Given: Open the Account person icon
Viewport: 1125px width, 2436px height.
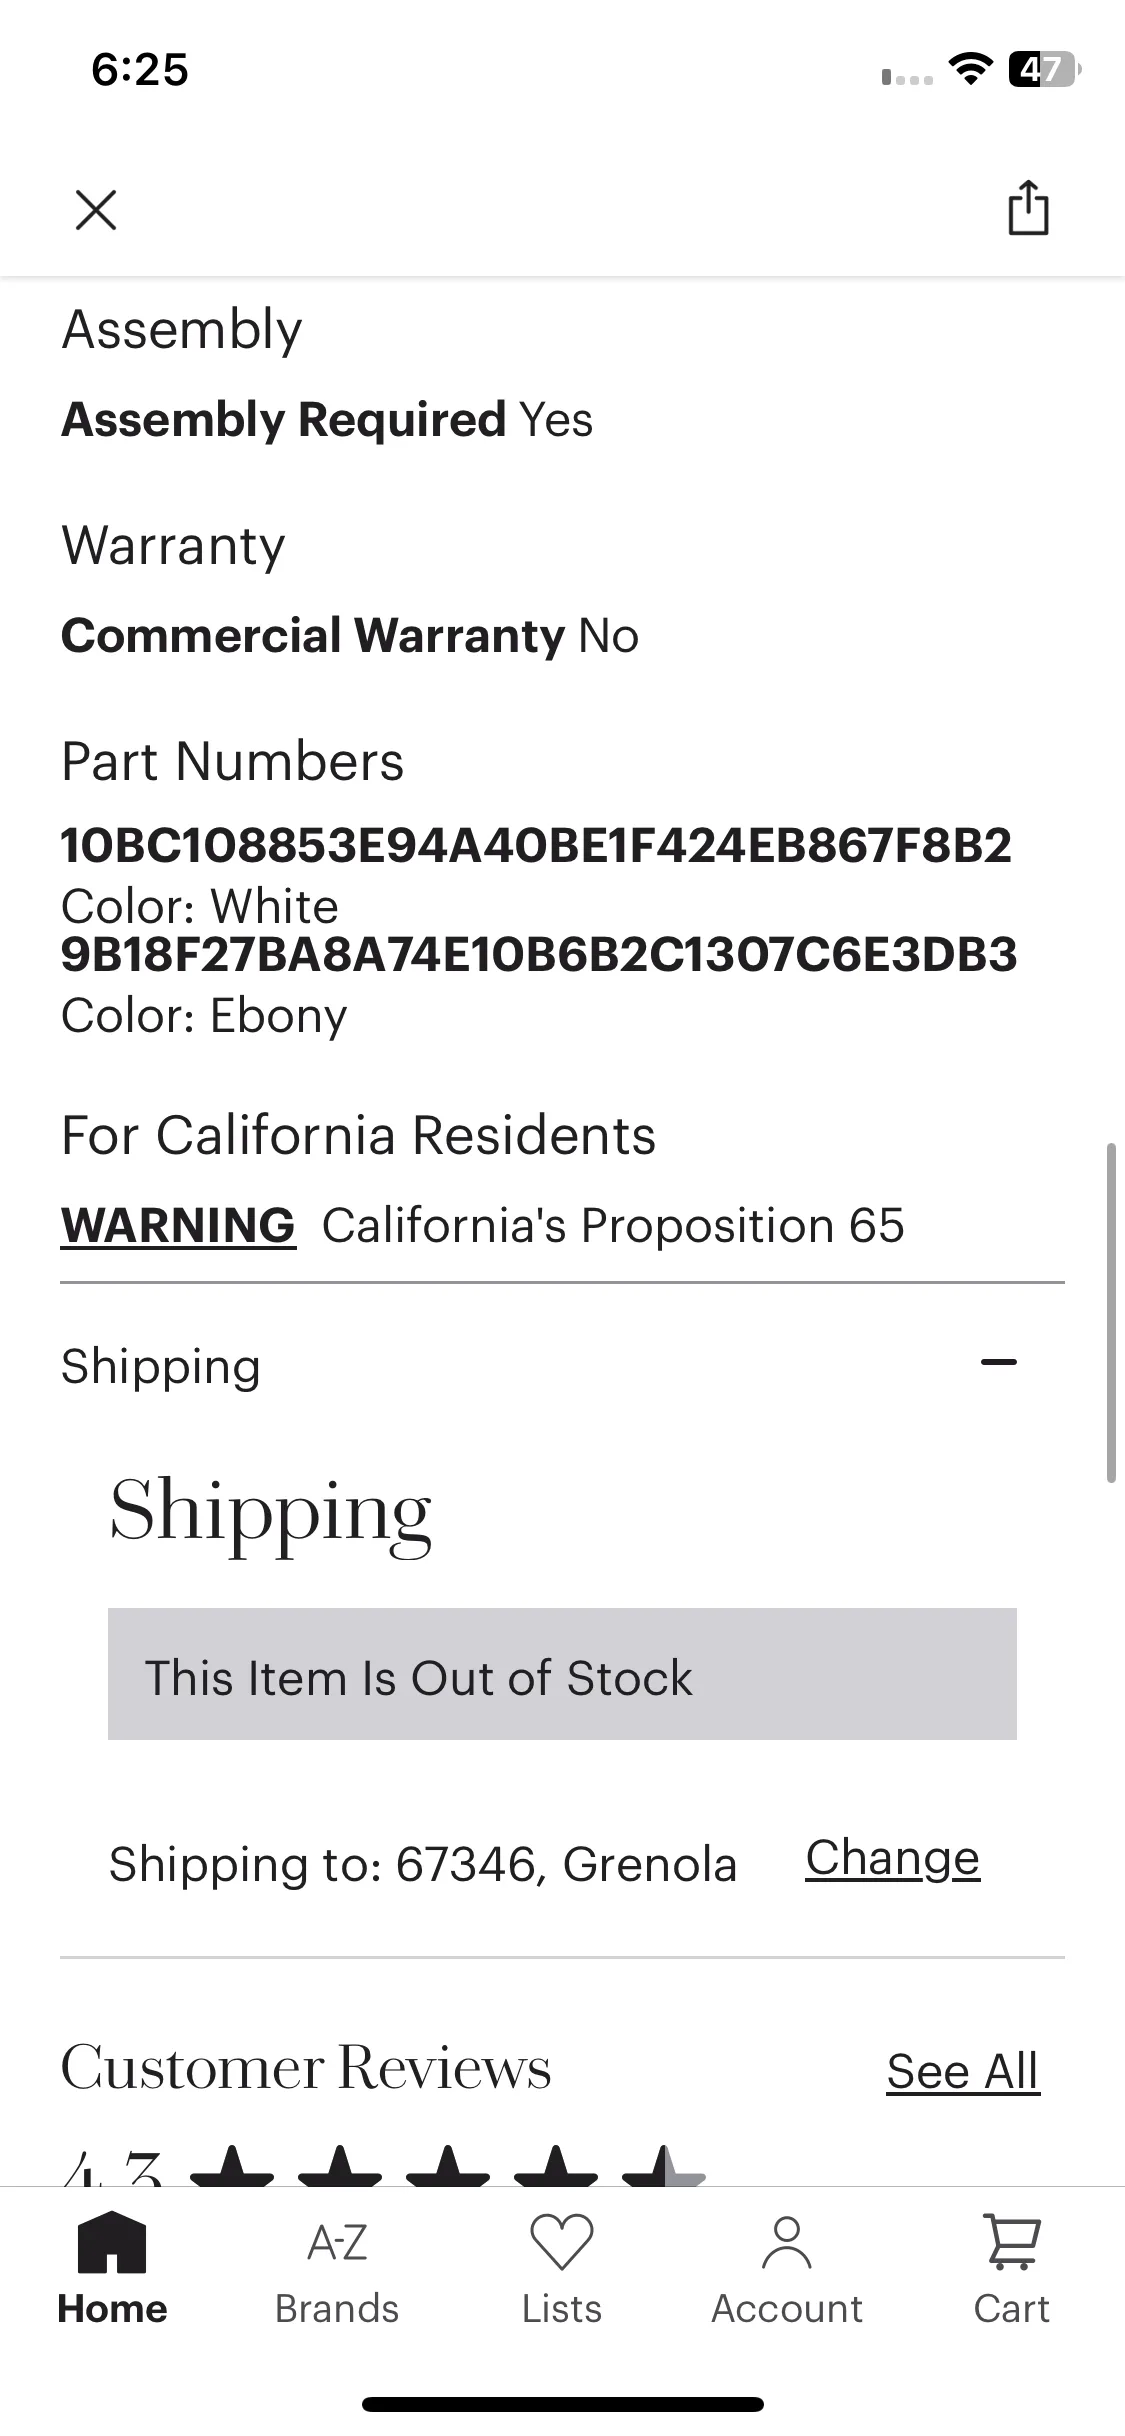Looking at the screenshot, I should coord(787,2242).
